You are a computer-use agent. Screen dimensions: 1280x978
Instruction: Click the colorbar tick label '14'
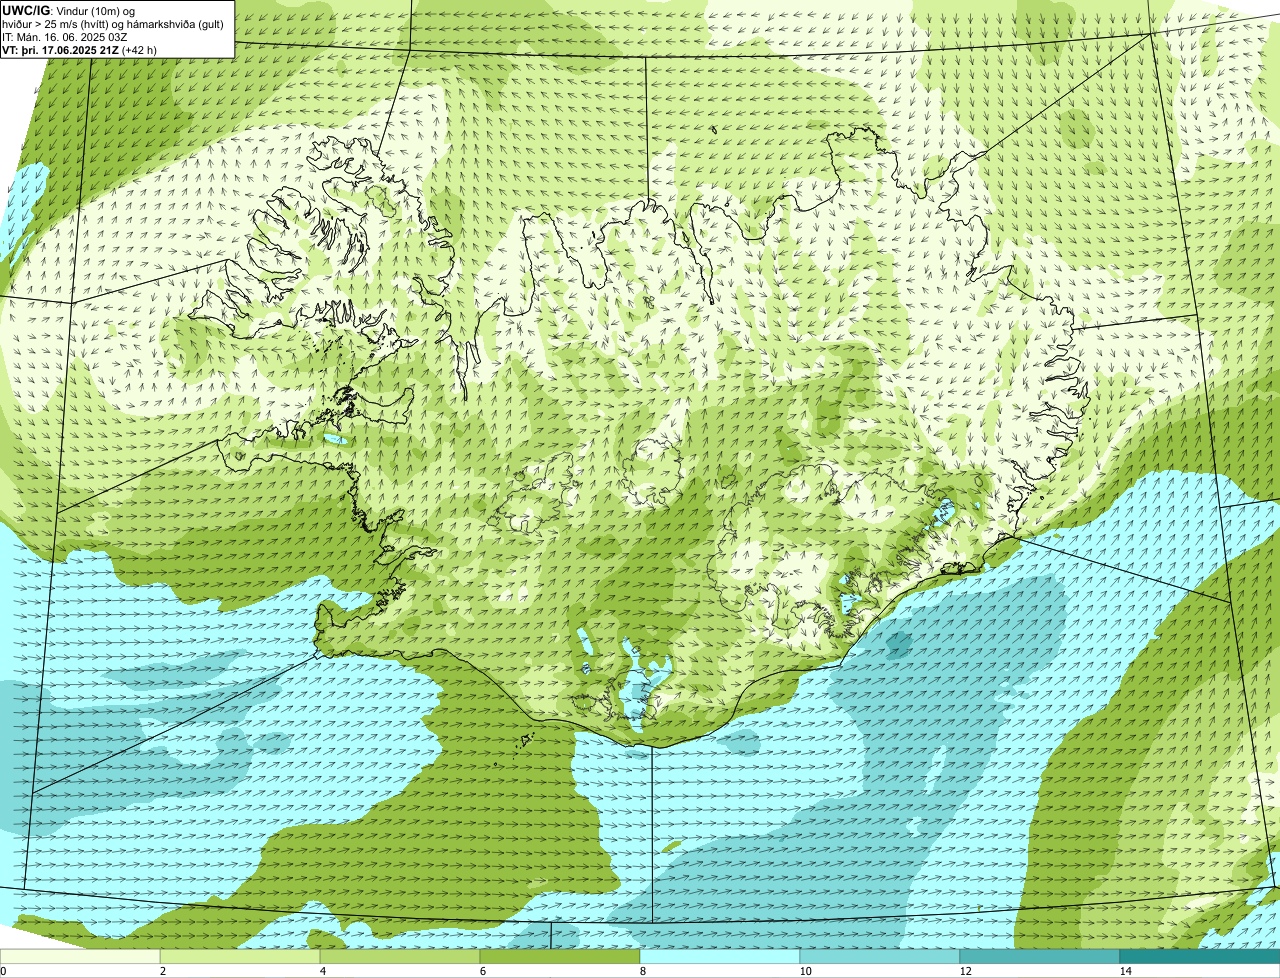pos(1125,971)
